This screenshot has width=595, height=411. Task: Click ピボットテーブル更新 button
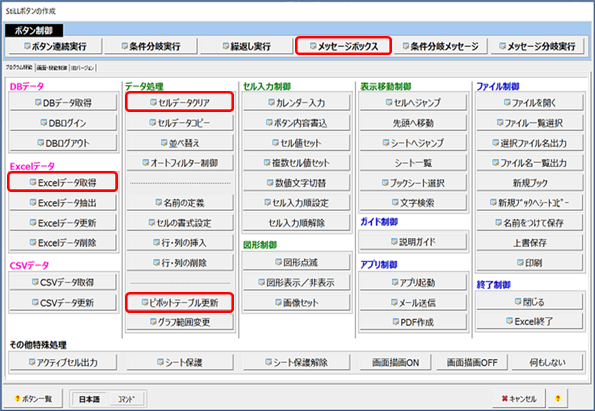(179, 303)
